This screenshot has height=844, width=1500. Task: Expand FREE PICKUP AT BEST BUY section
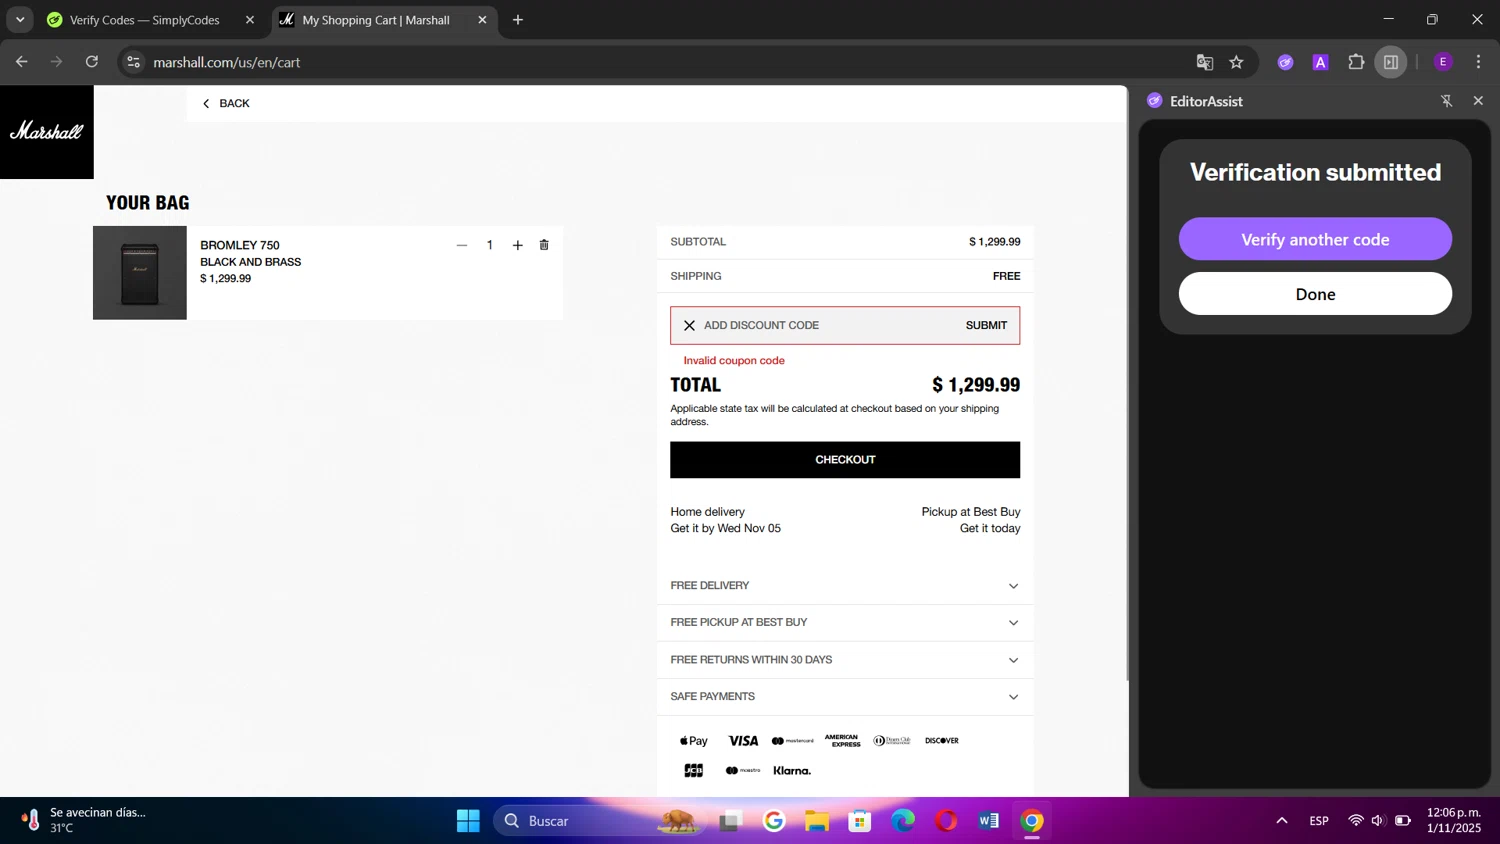(x=845, y=623)
